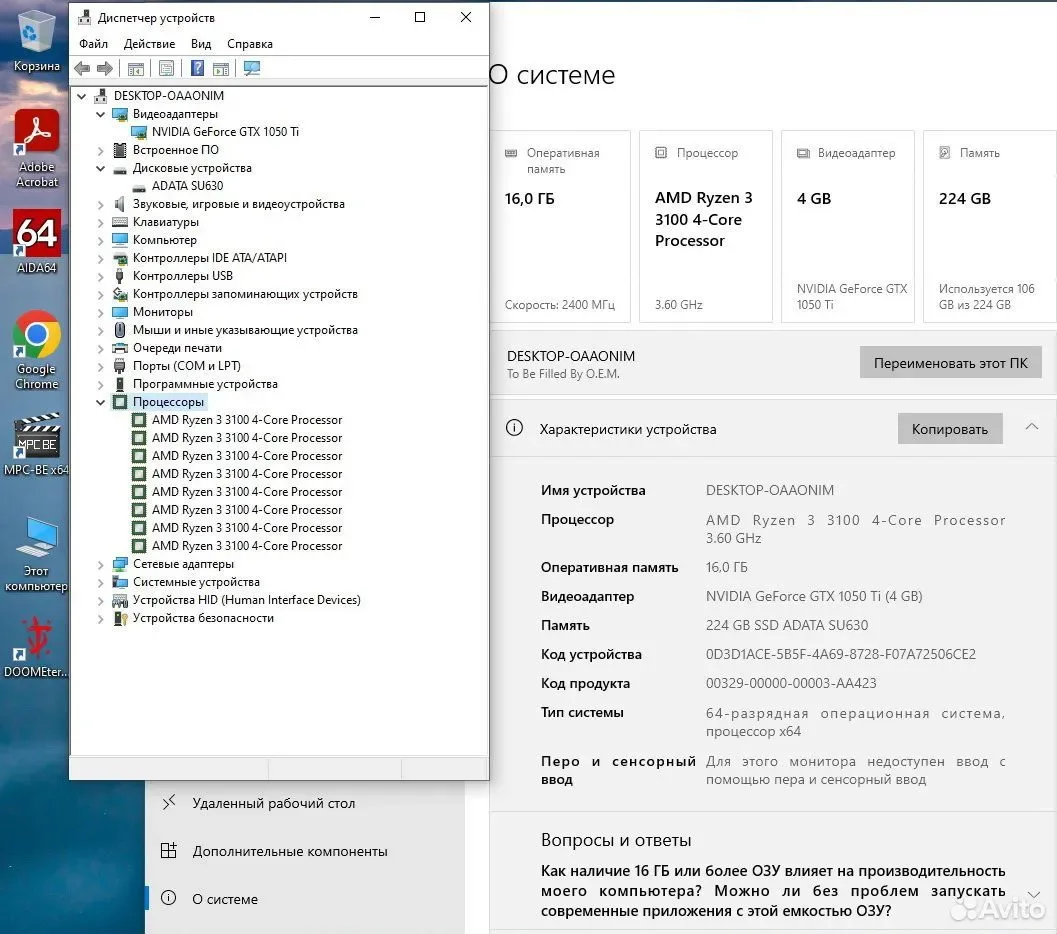Select Контроллеры запоминающих устройств item
1057x934 pixels.
[245, 294]
